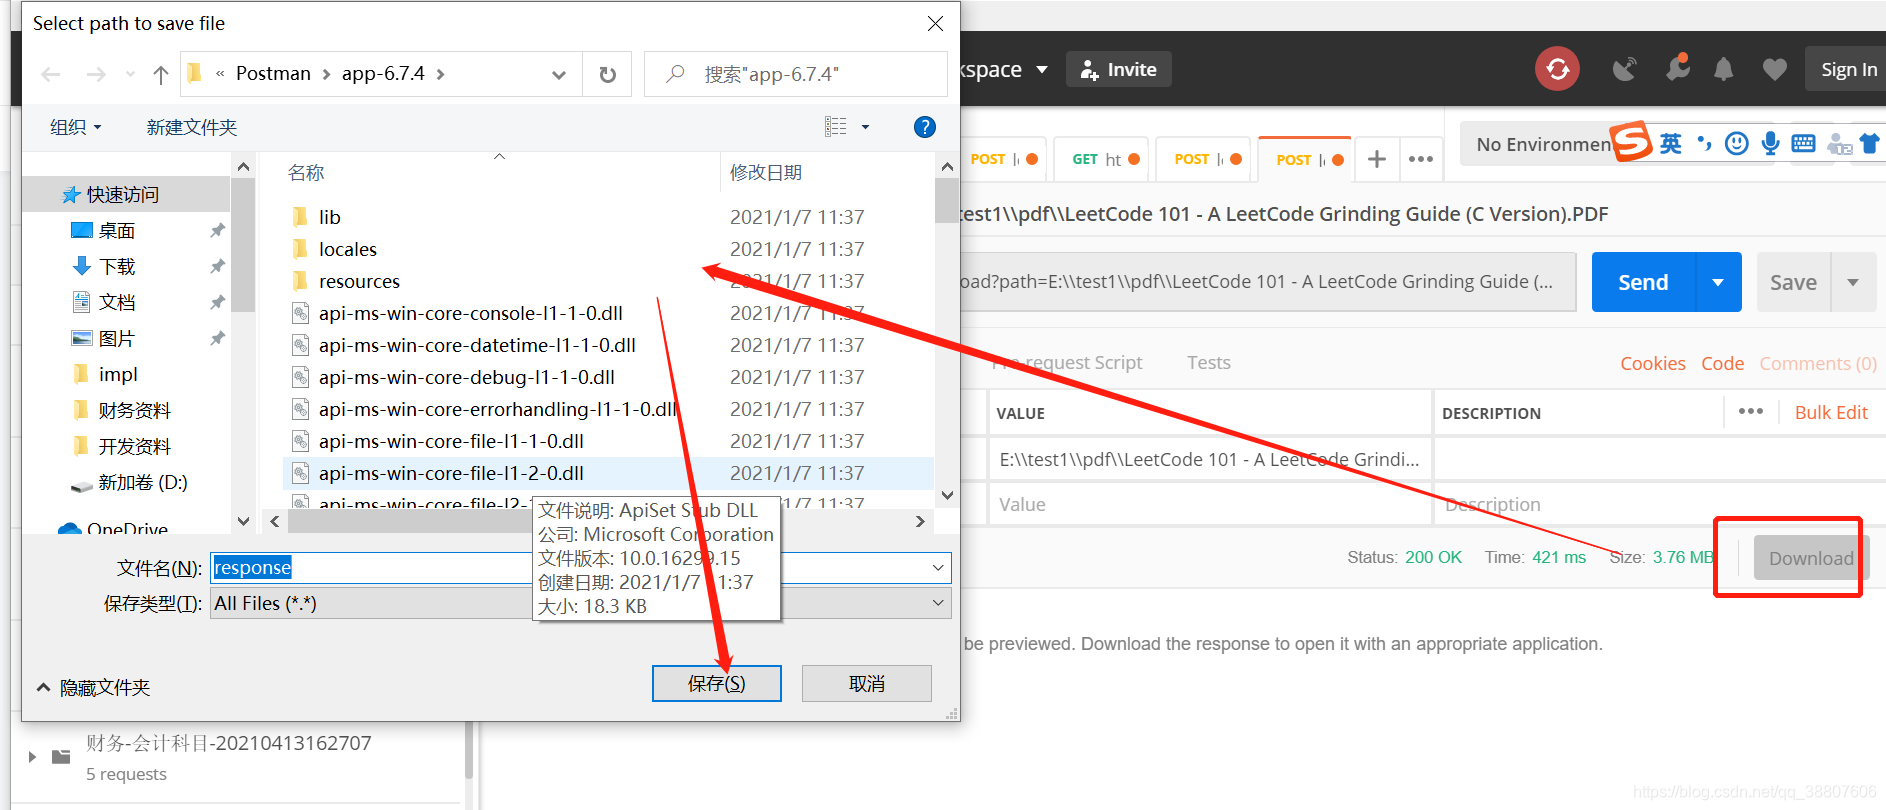
Task: Select api-ms-win-core-datetime-l1-1-0.dll file
Action: point(477,345)
